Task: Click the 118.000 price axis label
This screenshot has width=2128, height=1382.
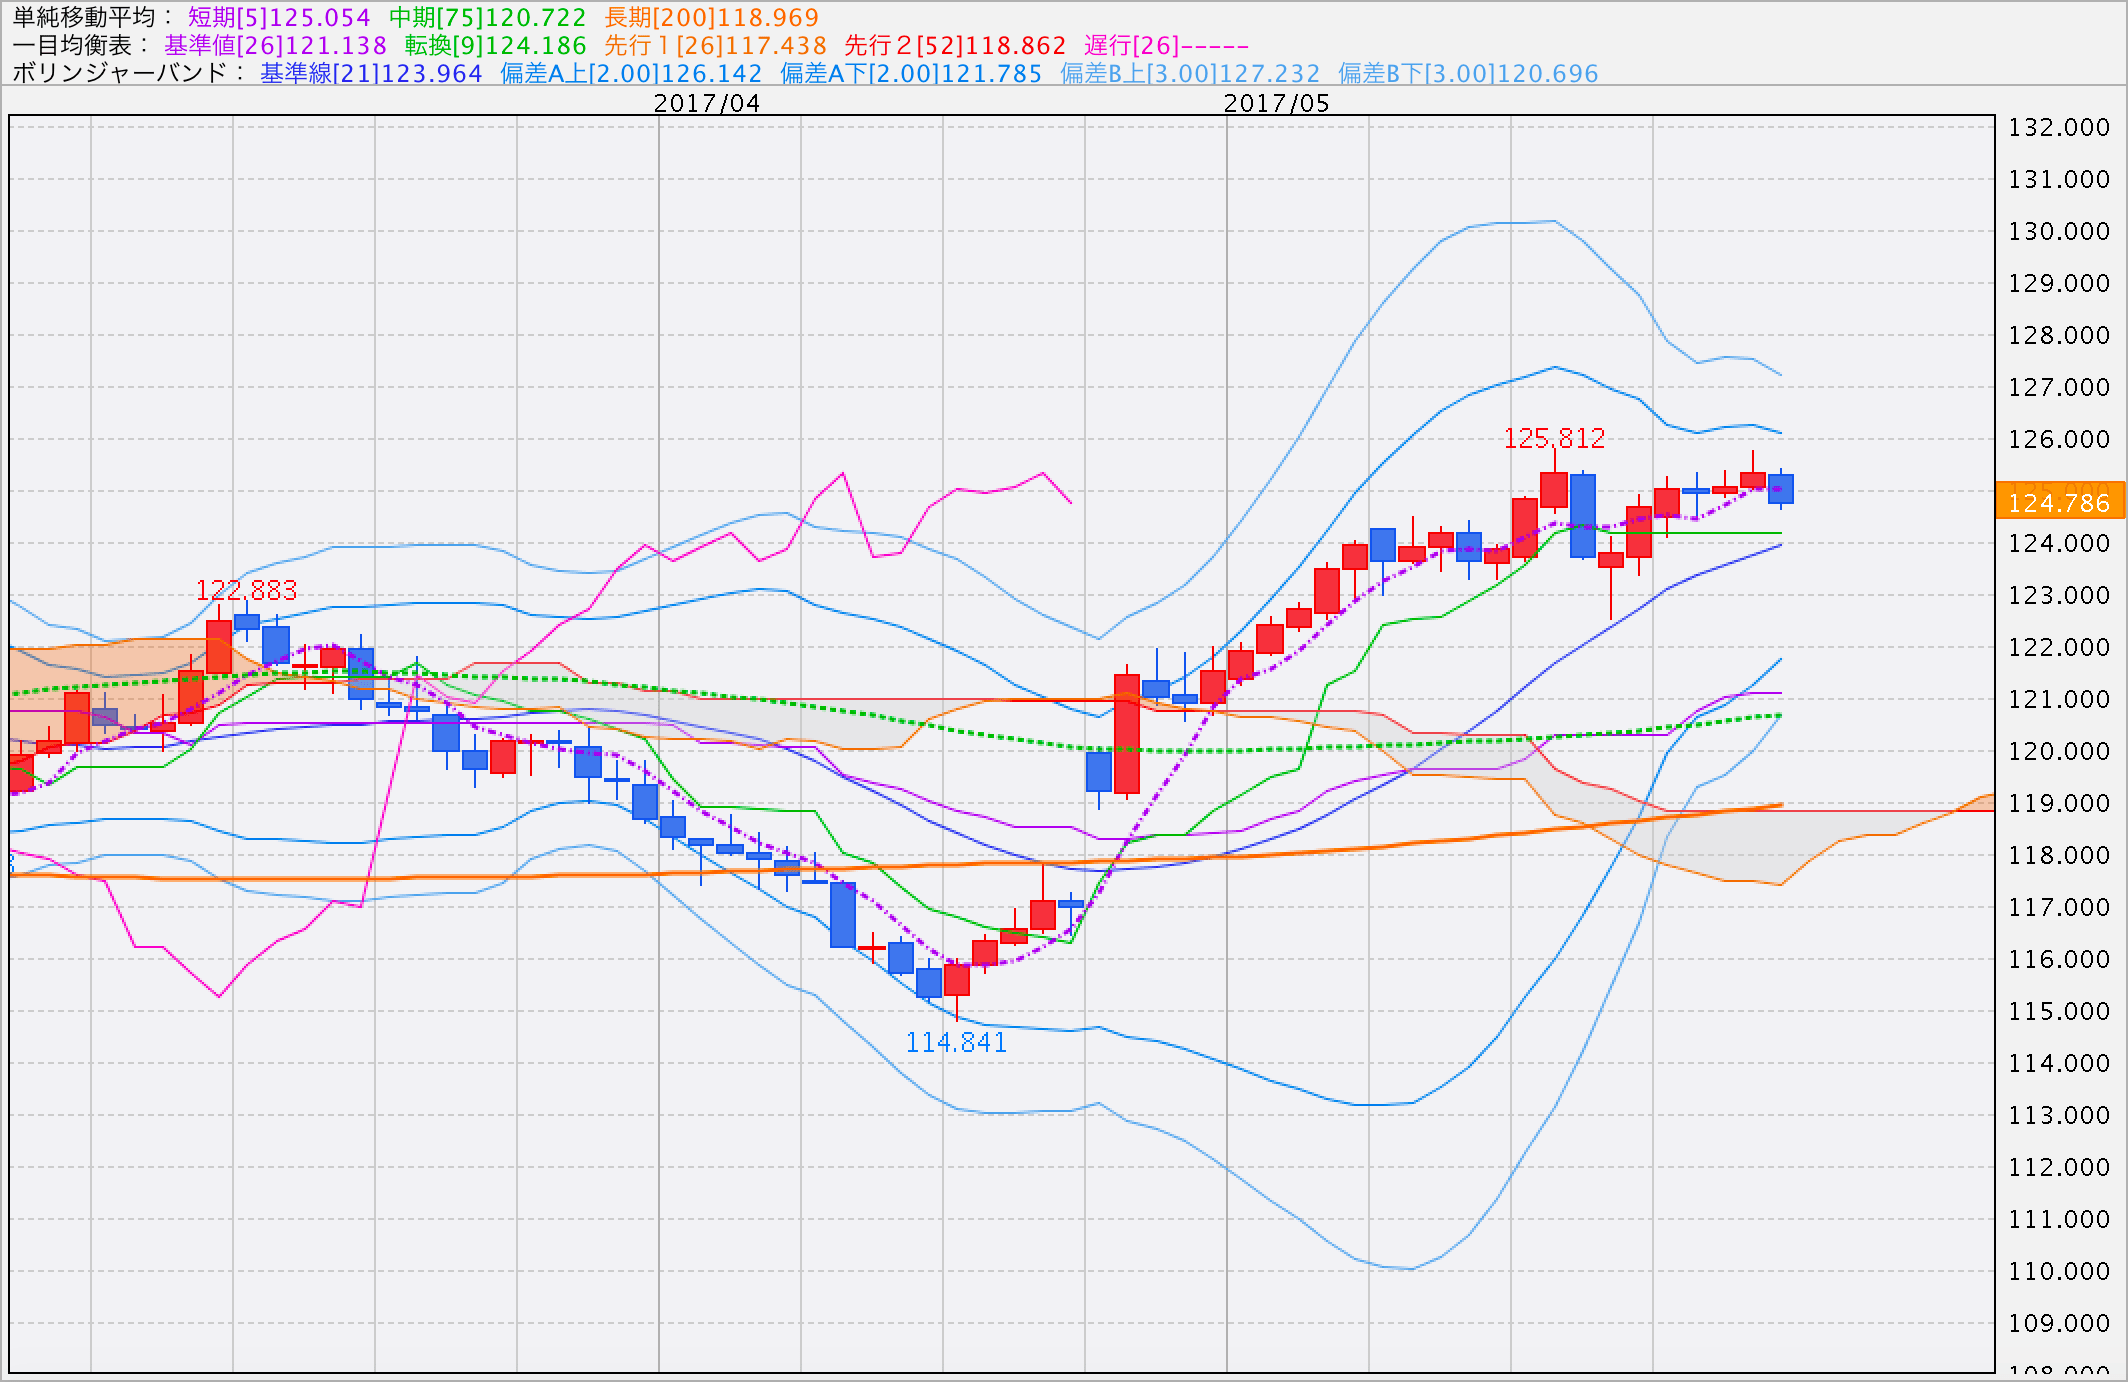Action: [2059, 855]
